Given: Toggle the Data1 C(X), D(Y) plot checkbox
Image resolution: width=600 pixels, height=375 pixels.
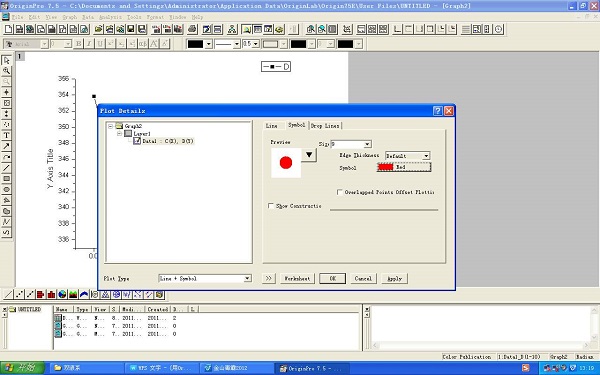Looking at the screenshot, I should click(137, 141).
